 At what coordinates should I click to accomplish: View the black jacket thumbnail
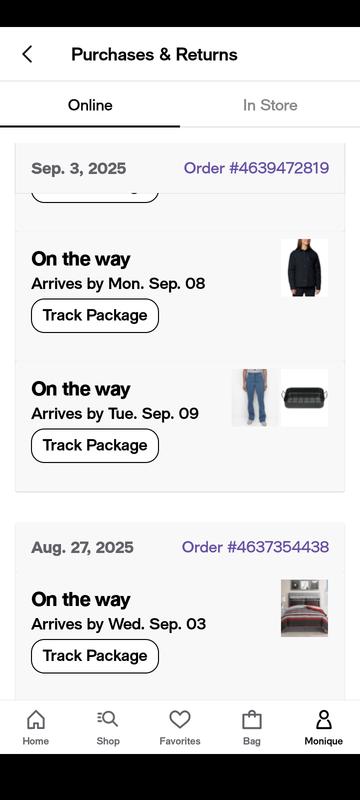click(x=304, y=267)
